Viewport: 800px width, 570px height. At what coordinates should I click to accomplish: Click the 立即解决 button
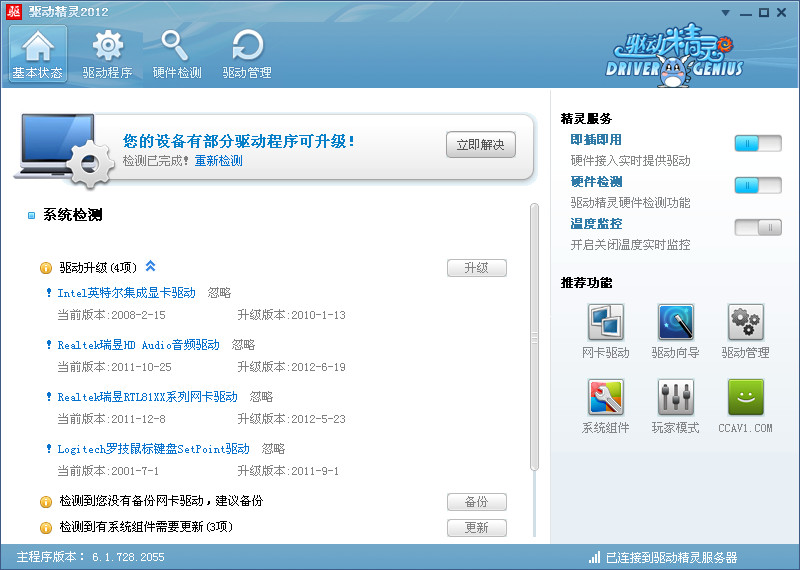481,145
